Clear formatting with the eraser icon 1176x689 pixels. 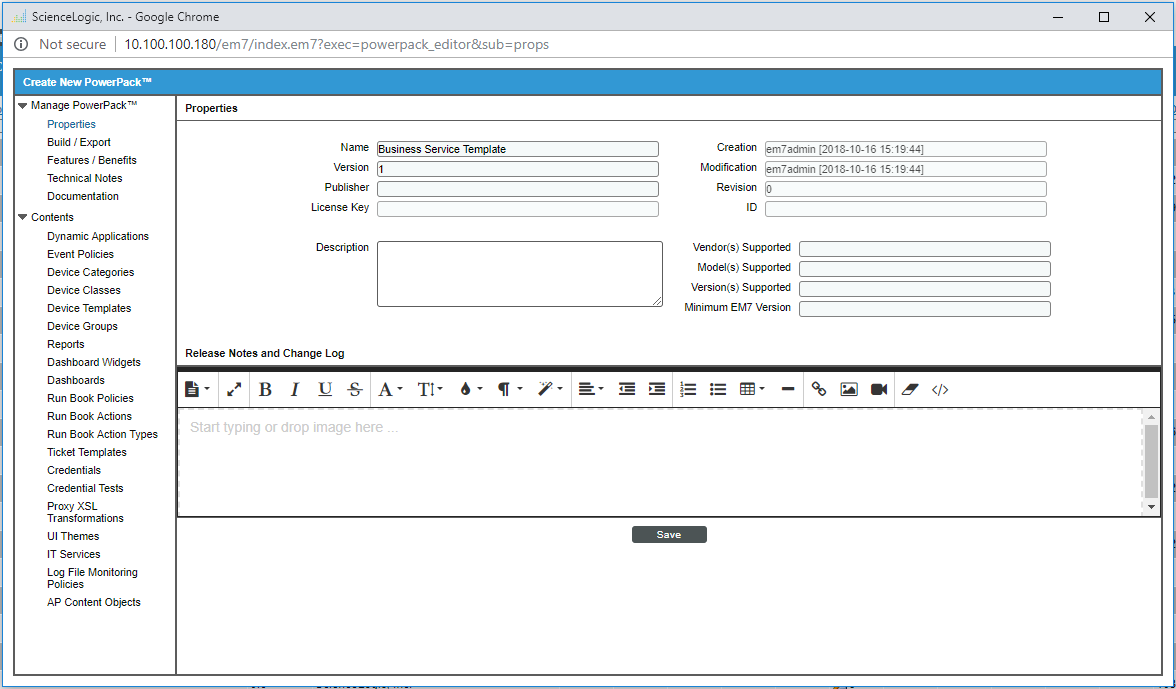click(909, 390)
